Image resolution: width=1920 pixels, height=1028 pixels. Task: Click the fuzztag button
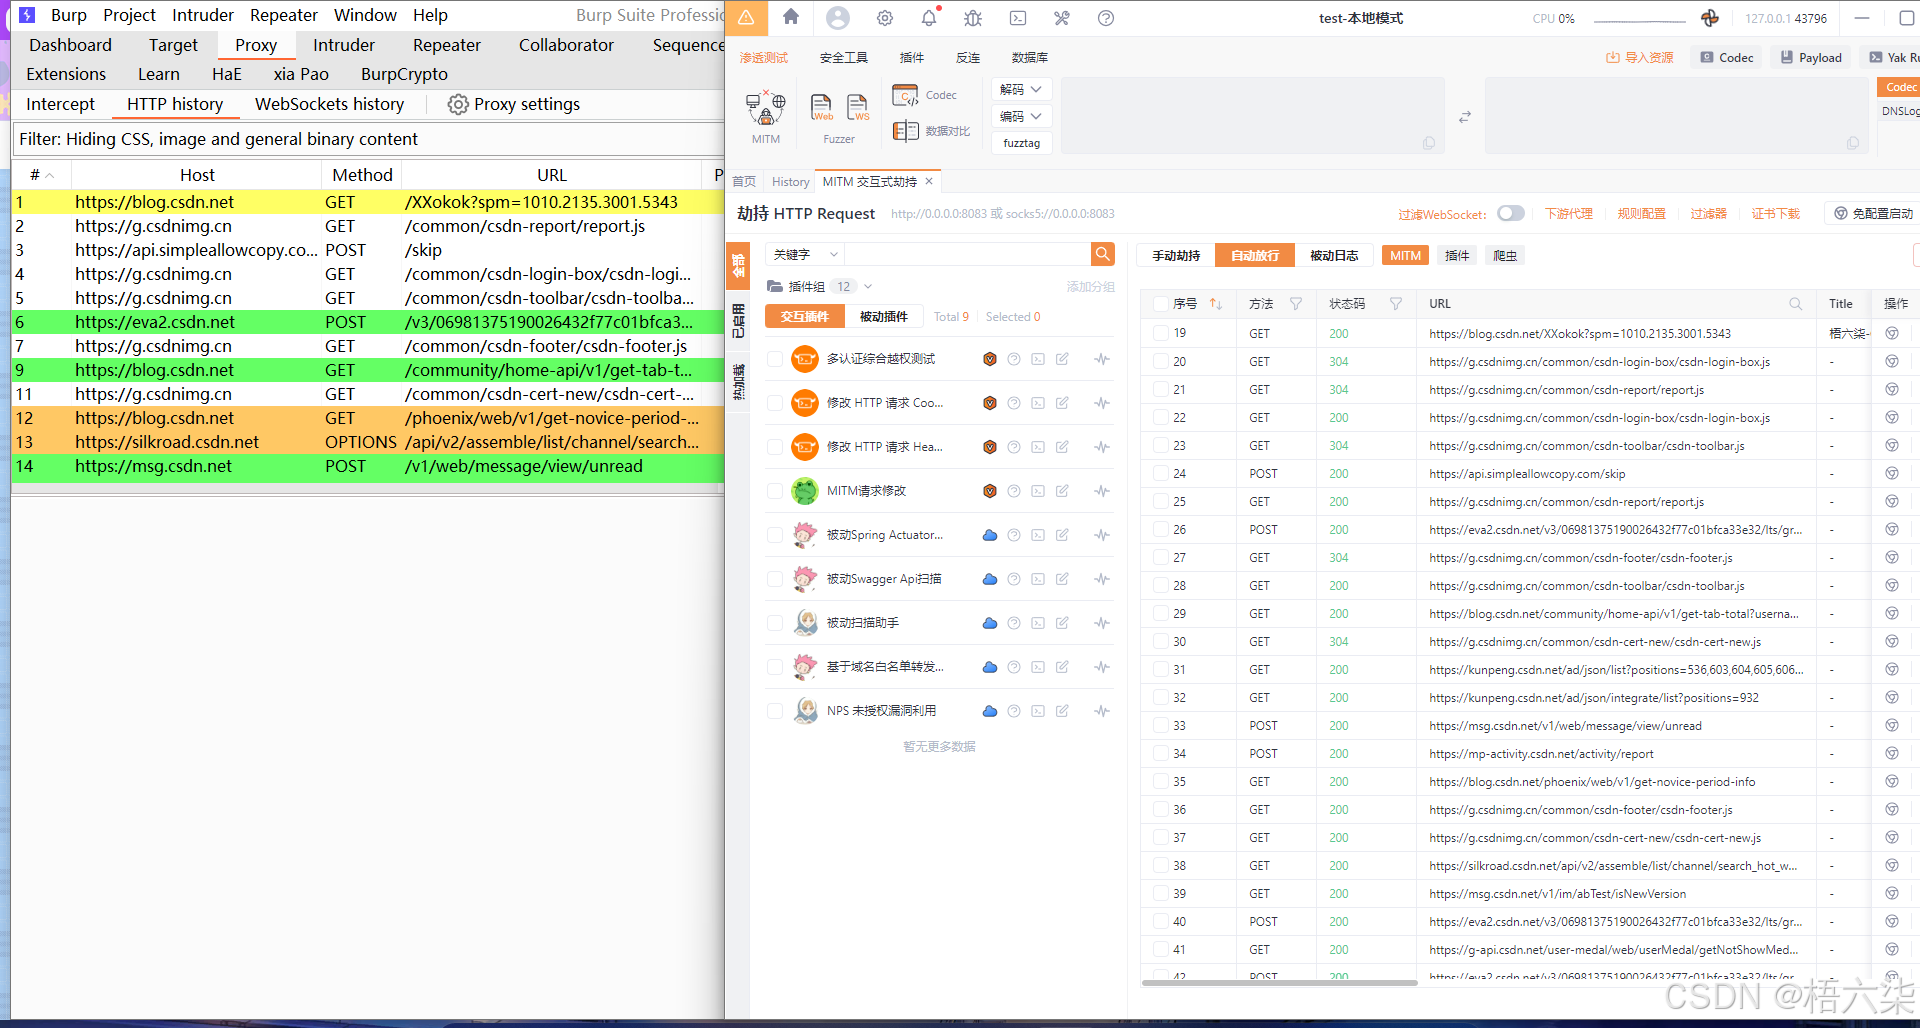[x=1021, y=143]
